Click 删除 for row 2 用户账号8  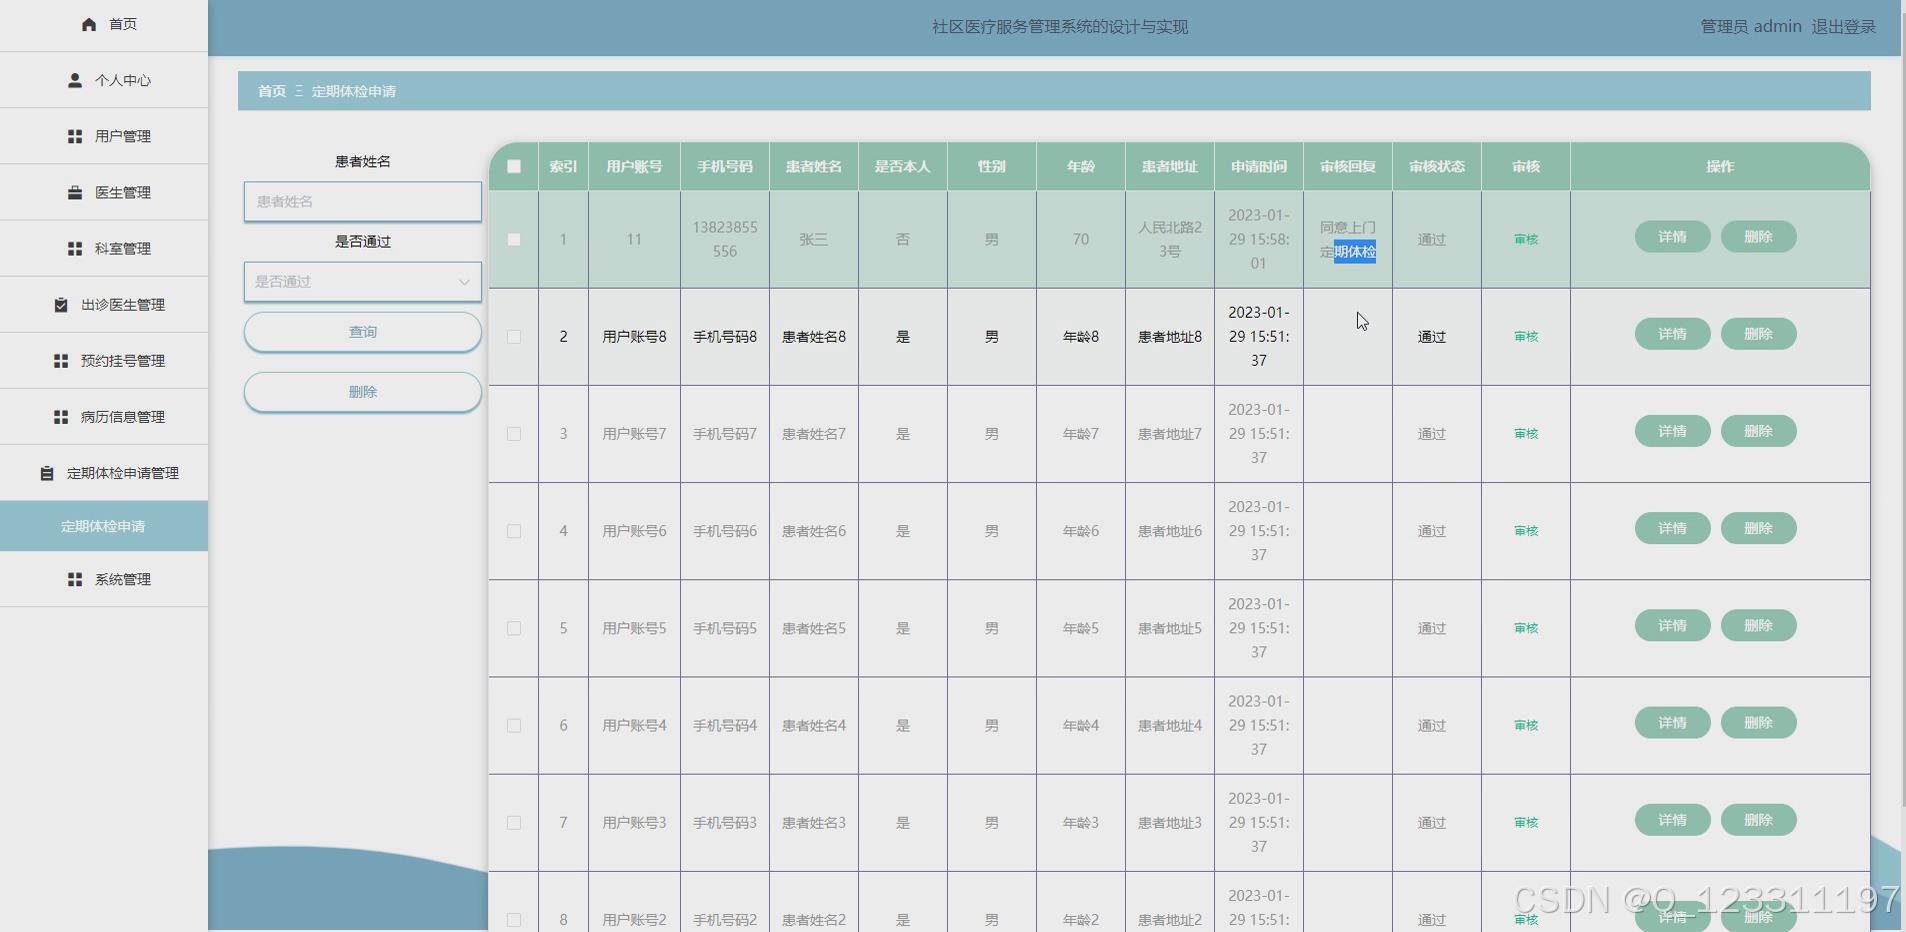[1758, 334]
